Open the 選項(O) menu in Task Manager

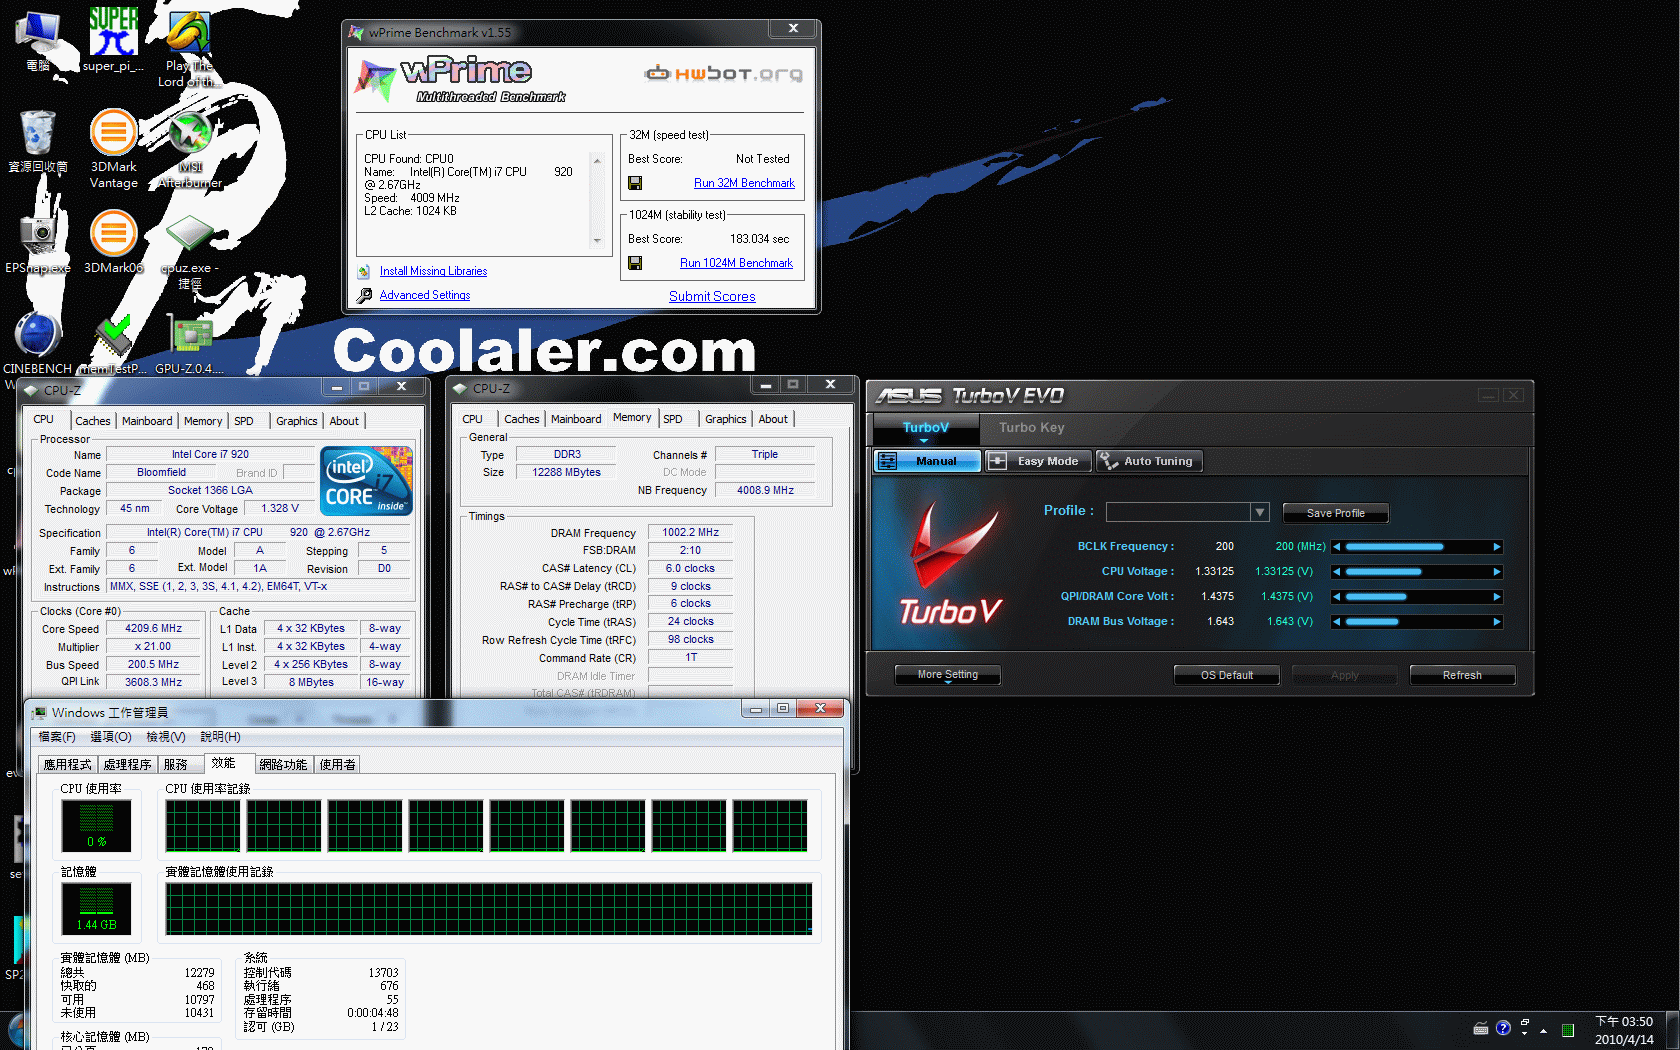coord(111,737)
